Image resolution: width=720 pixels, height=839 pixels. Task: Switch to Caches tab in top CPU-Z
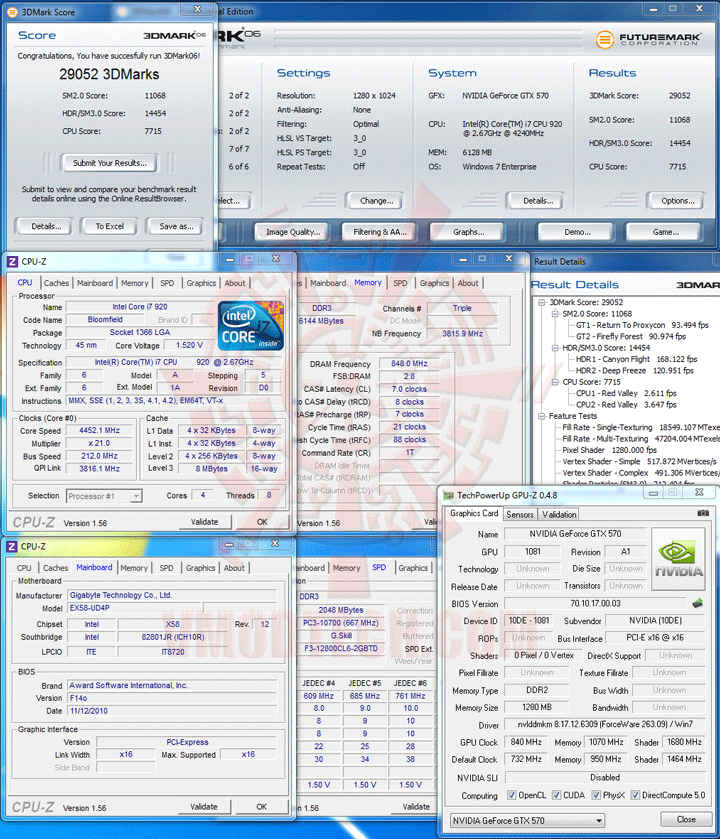coord(56,283)
